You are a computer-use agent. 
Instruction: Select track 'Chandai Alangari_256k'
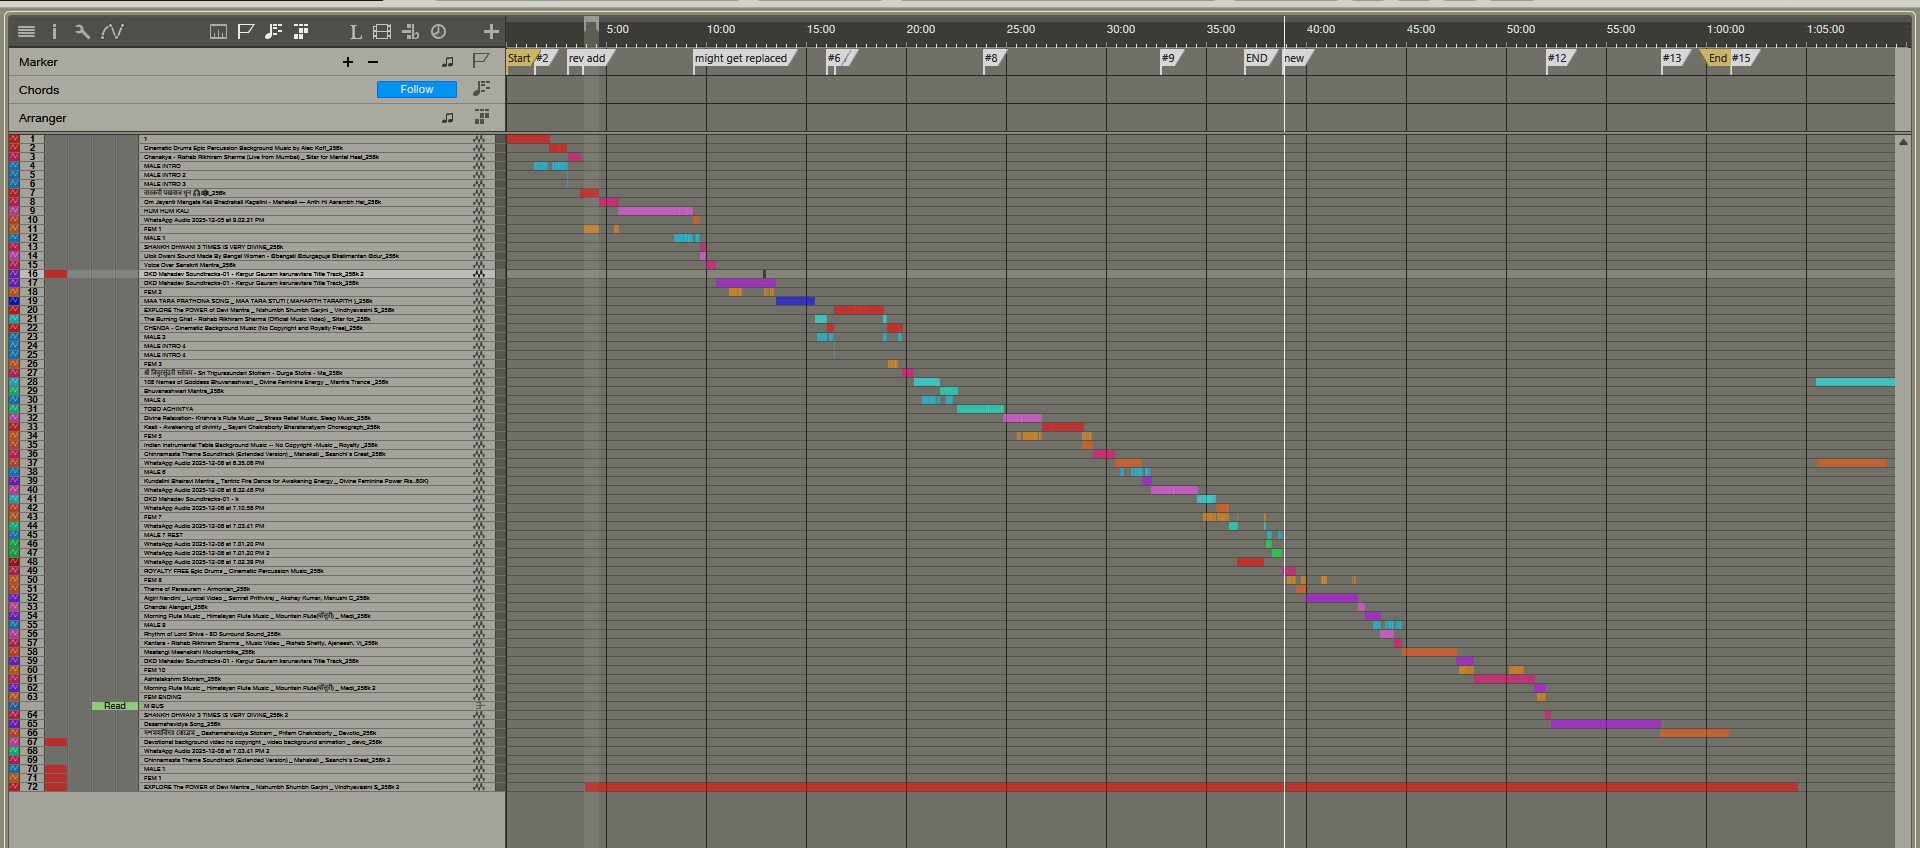176,607
